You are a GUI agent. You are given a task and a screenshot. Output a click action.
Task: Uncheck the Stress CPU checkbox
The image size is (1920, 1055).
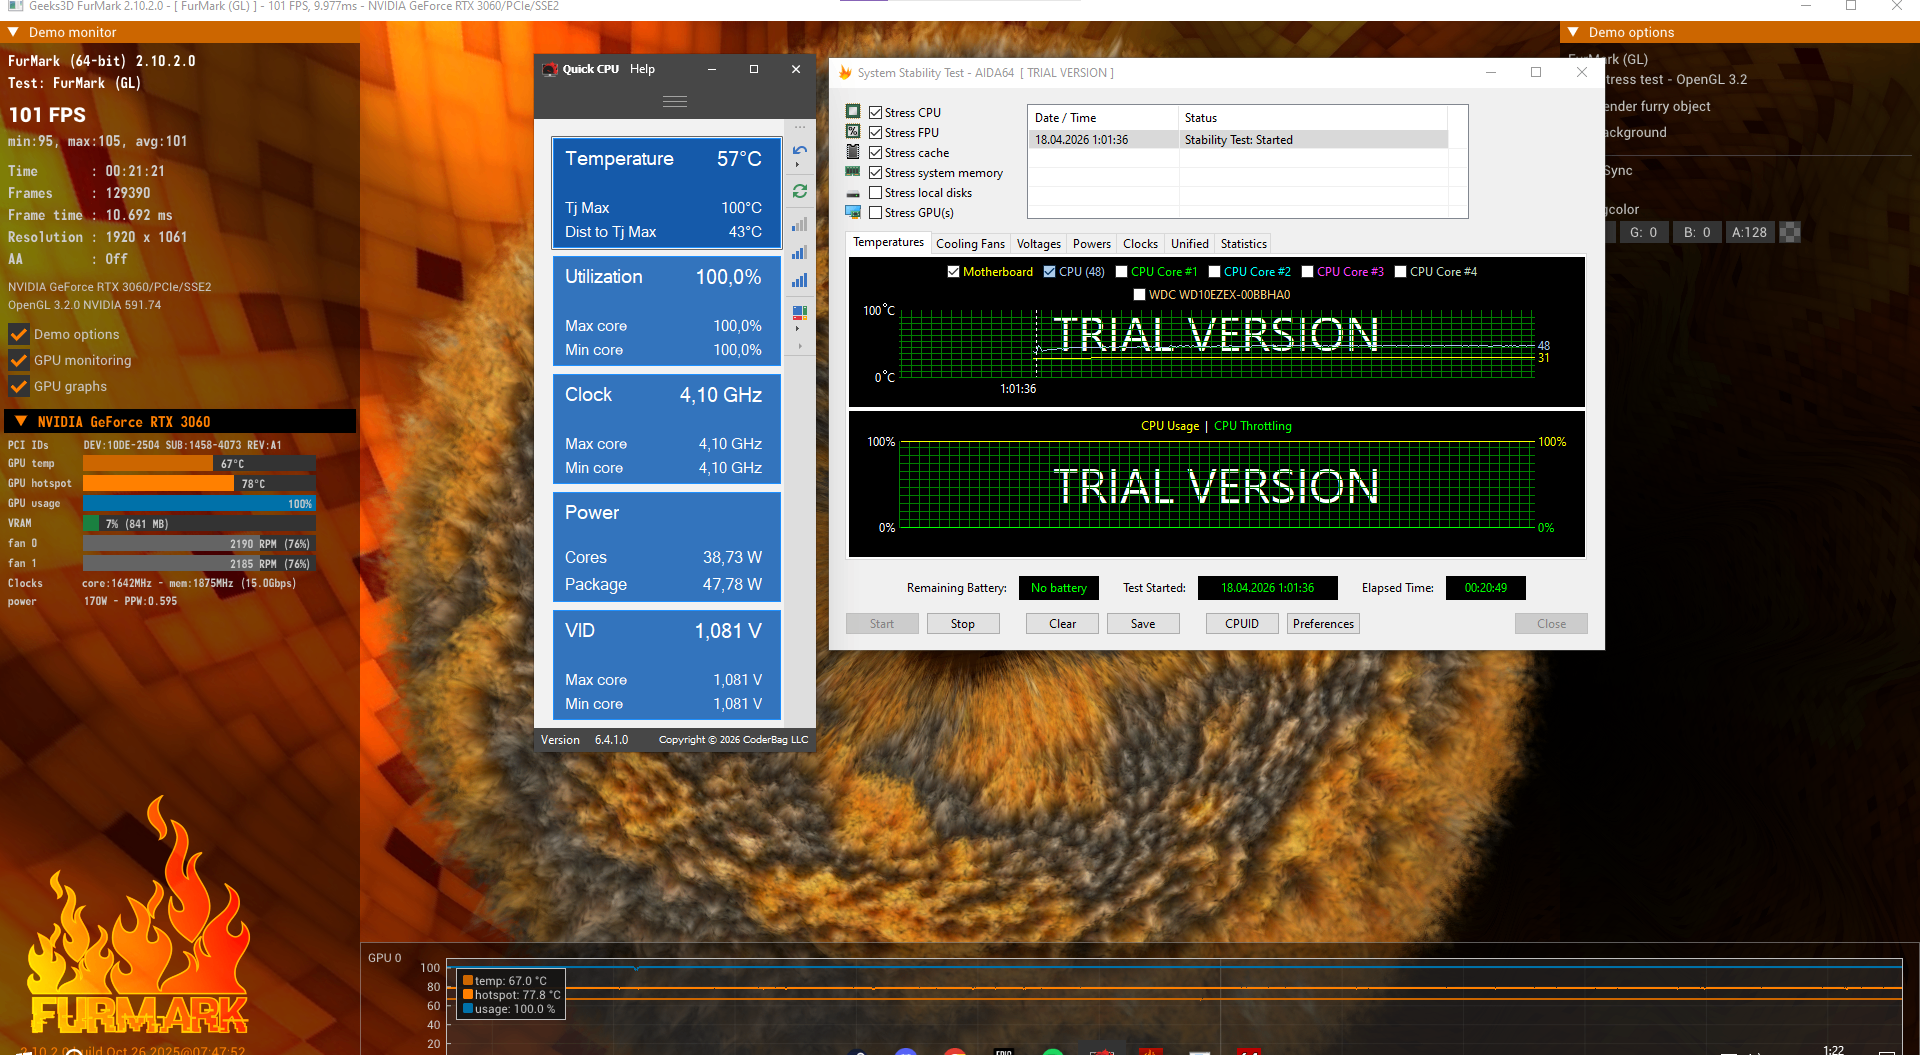coord(876,113)
